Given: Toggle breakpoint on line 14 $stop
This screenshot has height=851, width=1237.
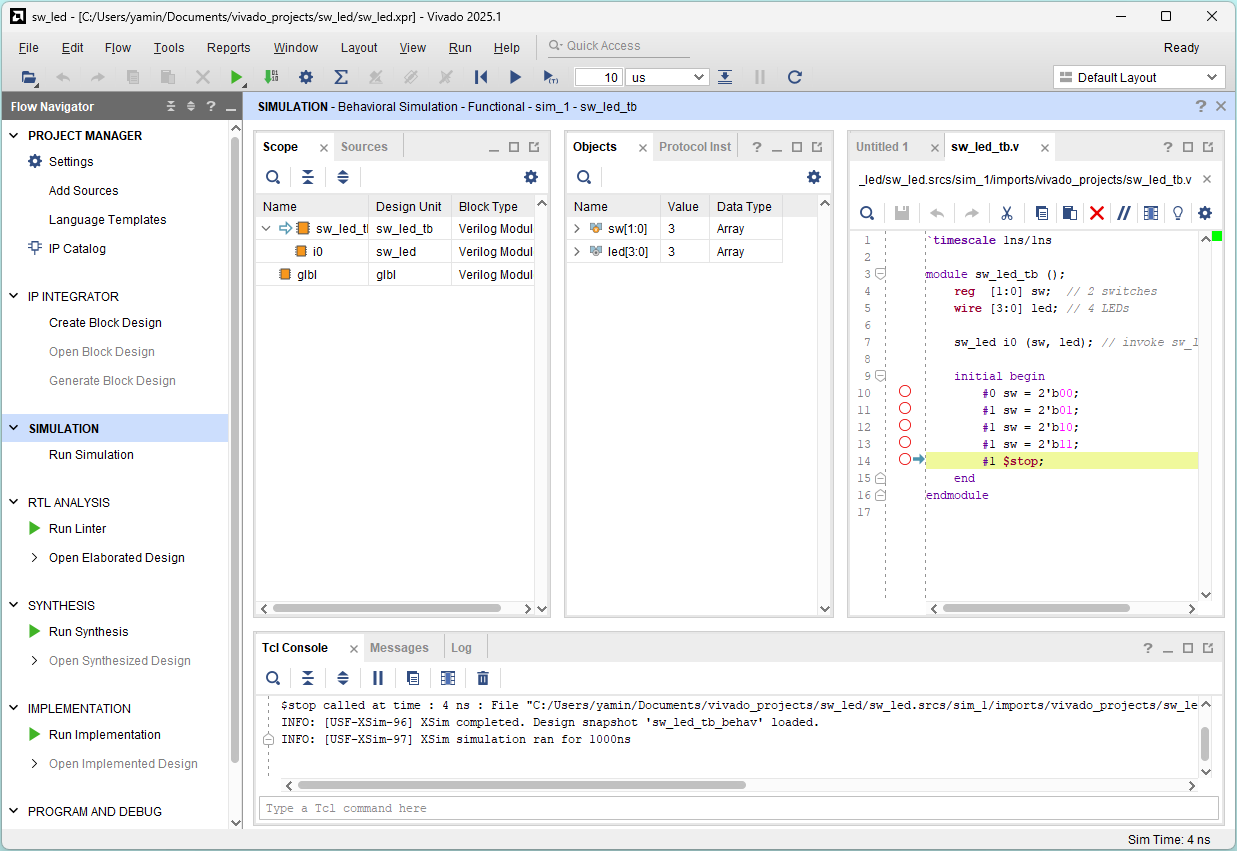Looking at the screenshot, I should pyautogui.click(x=905, y=460).
